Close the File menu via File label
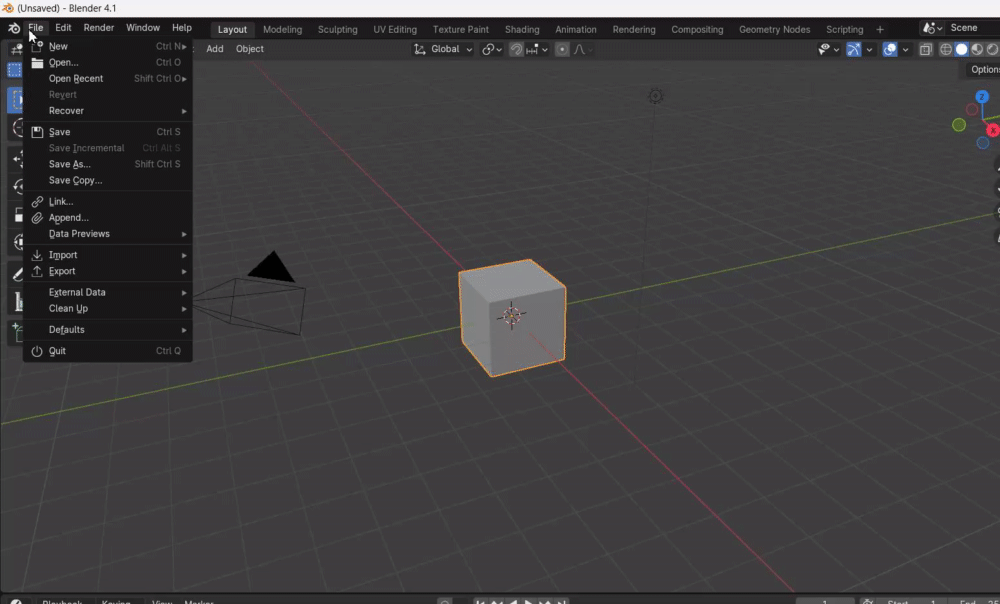 [36, 28]
